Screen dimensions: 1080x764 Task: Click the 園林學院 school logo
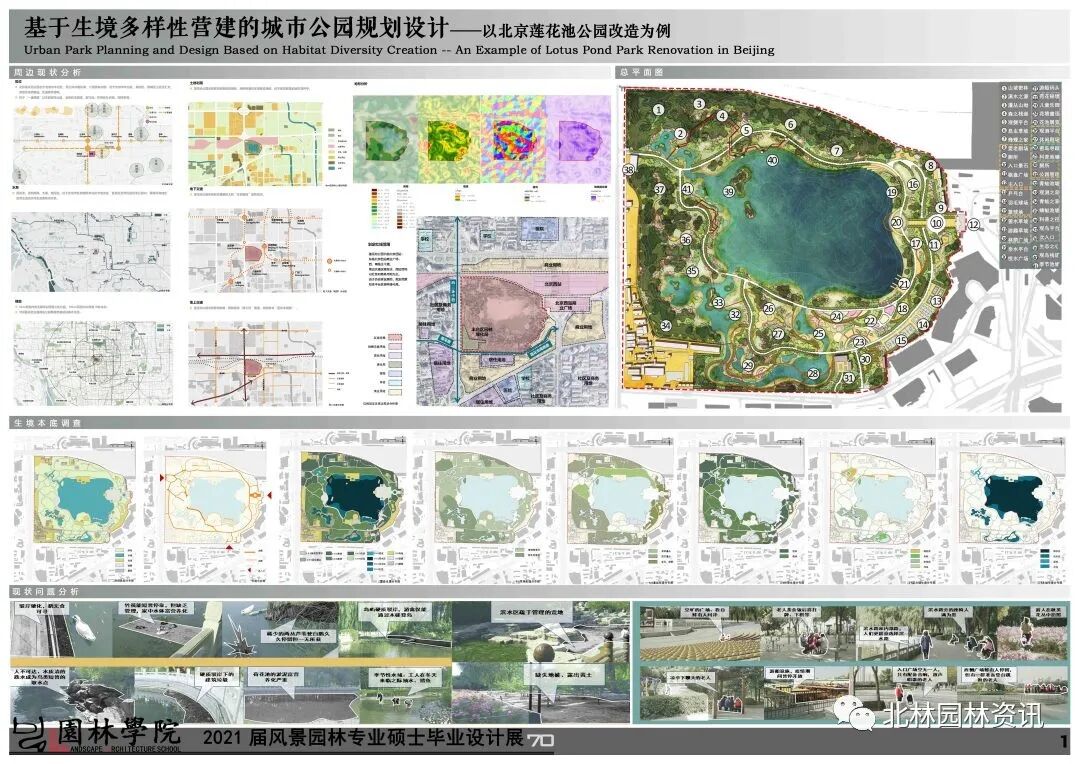click(x=97, y=736)
